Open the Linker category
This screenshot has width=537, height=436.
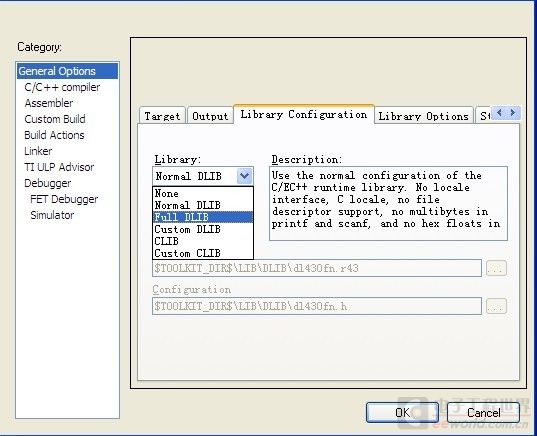(38, 151)
